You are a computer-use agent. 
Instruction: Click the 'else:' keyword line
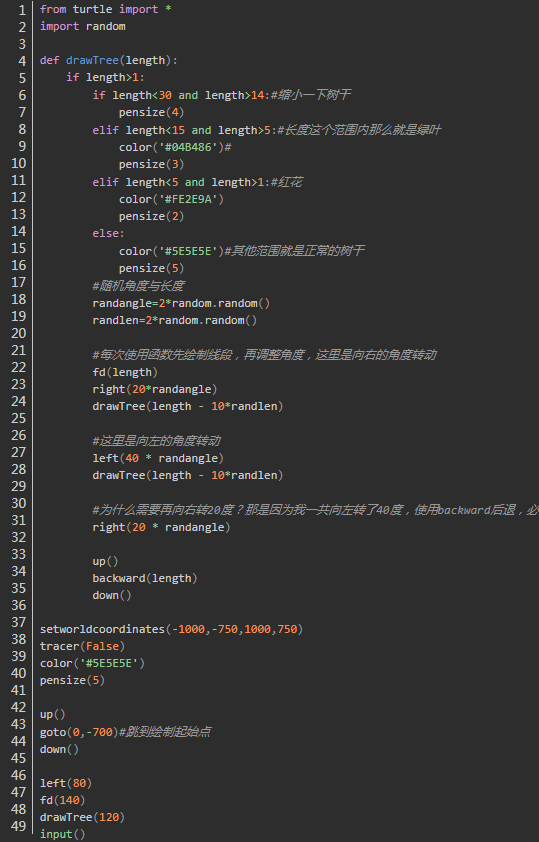pyautogui.click(x=108, y=233)
